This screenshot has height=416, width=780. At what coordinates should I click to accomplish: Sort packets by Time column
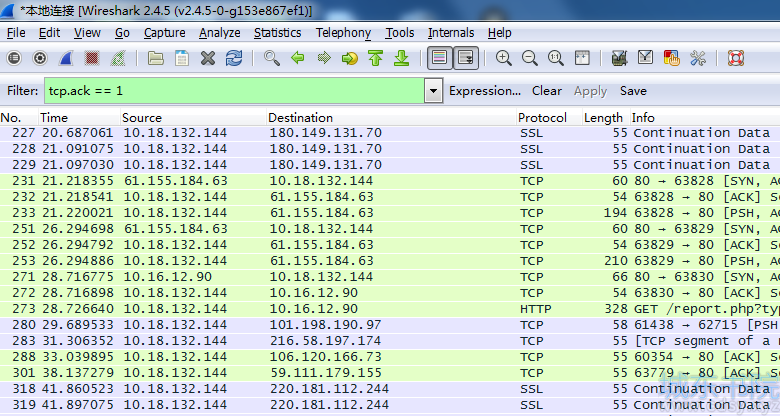coord(80,117)
